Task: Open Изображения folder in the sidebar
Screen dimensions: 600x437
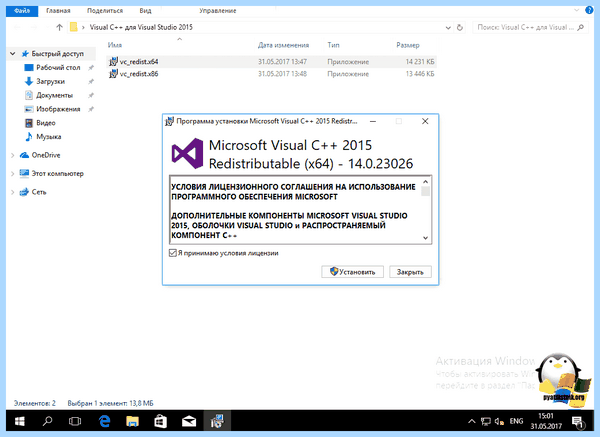Action: coord(58,109)
